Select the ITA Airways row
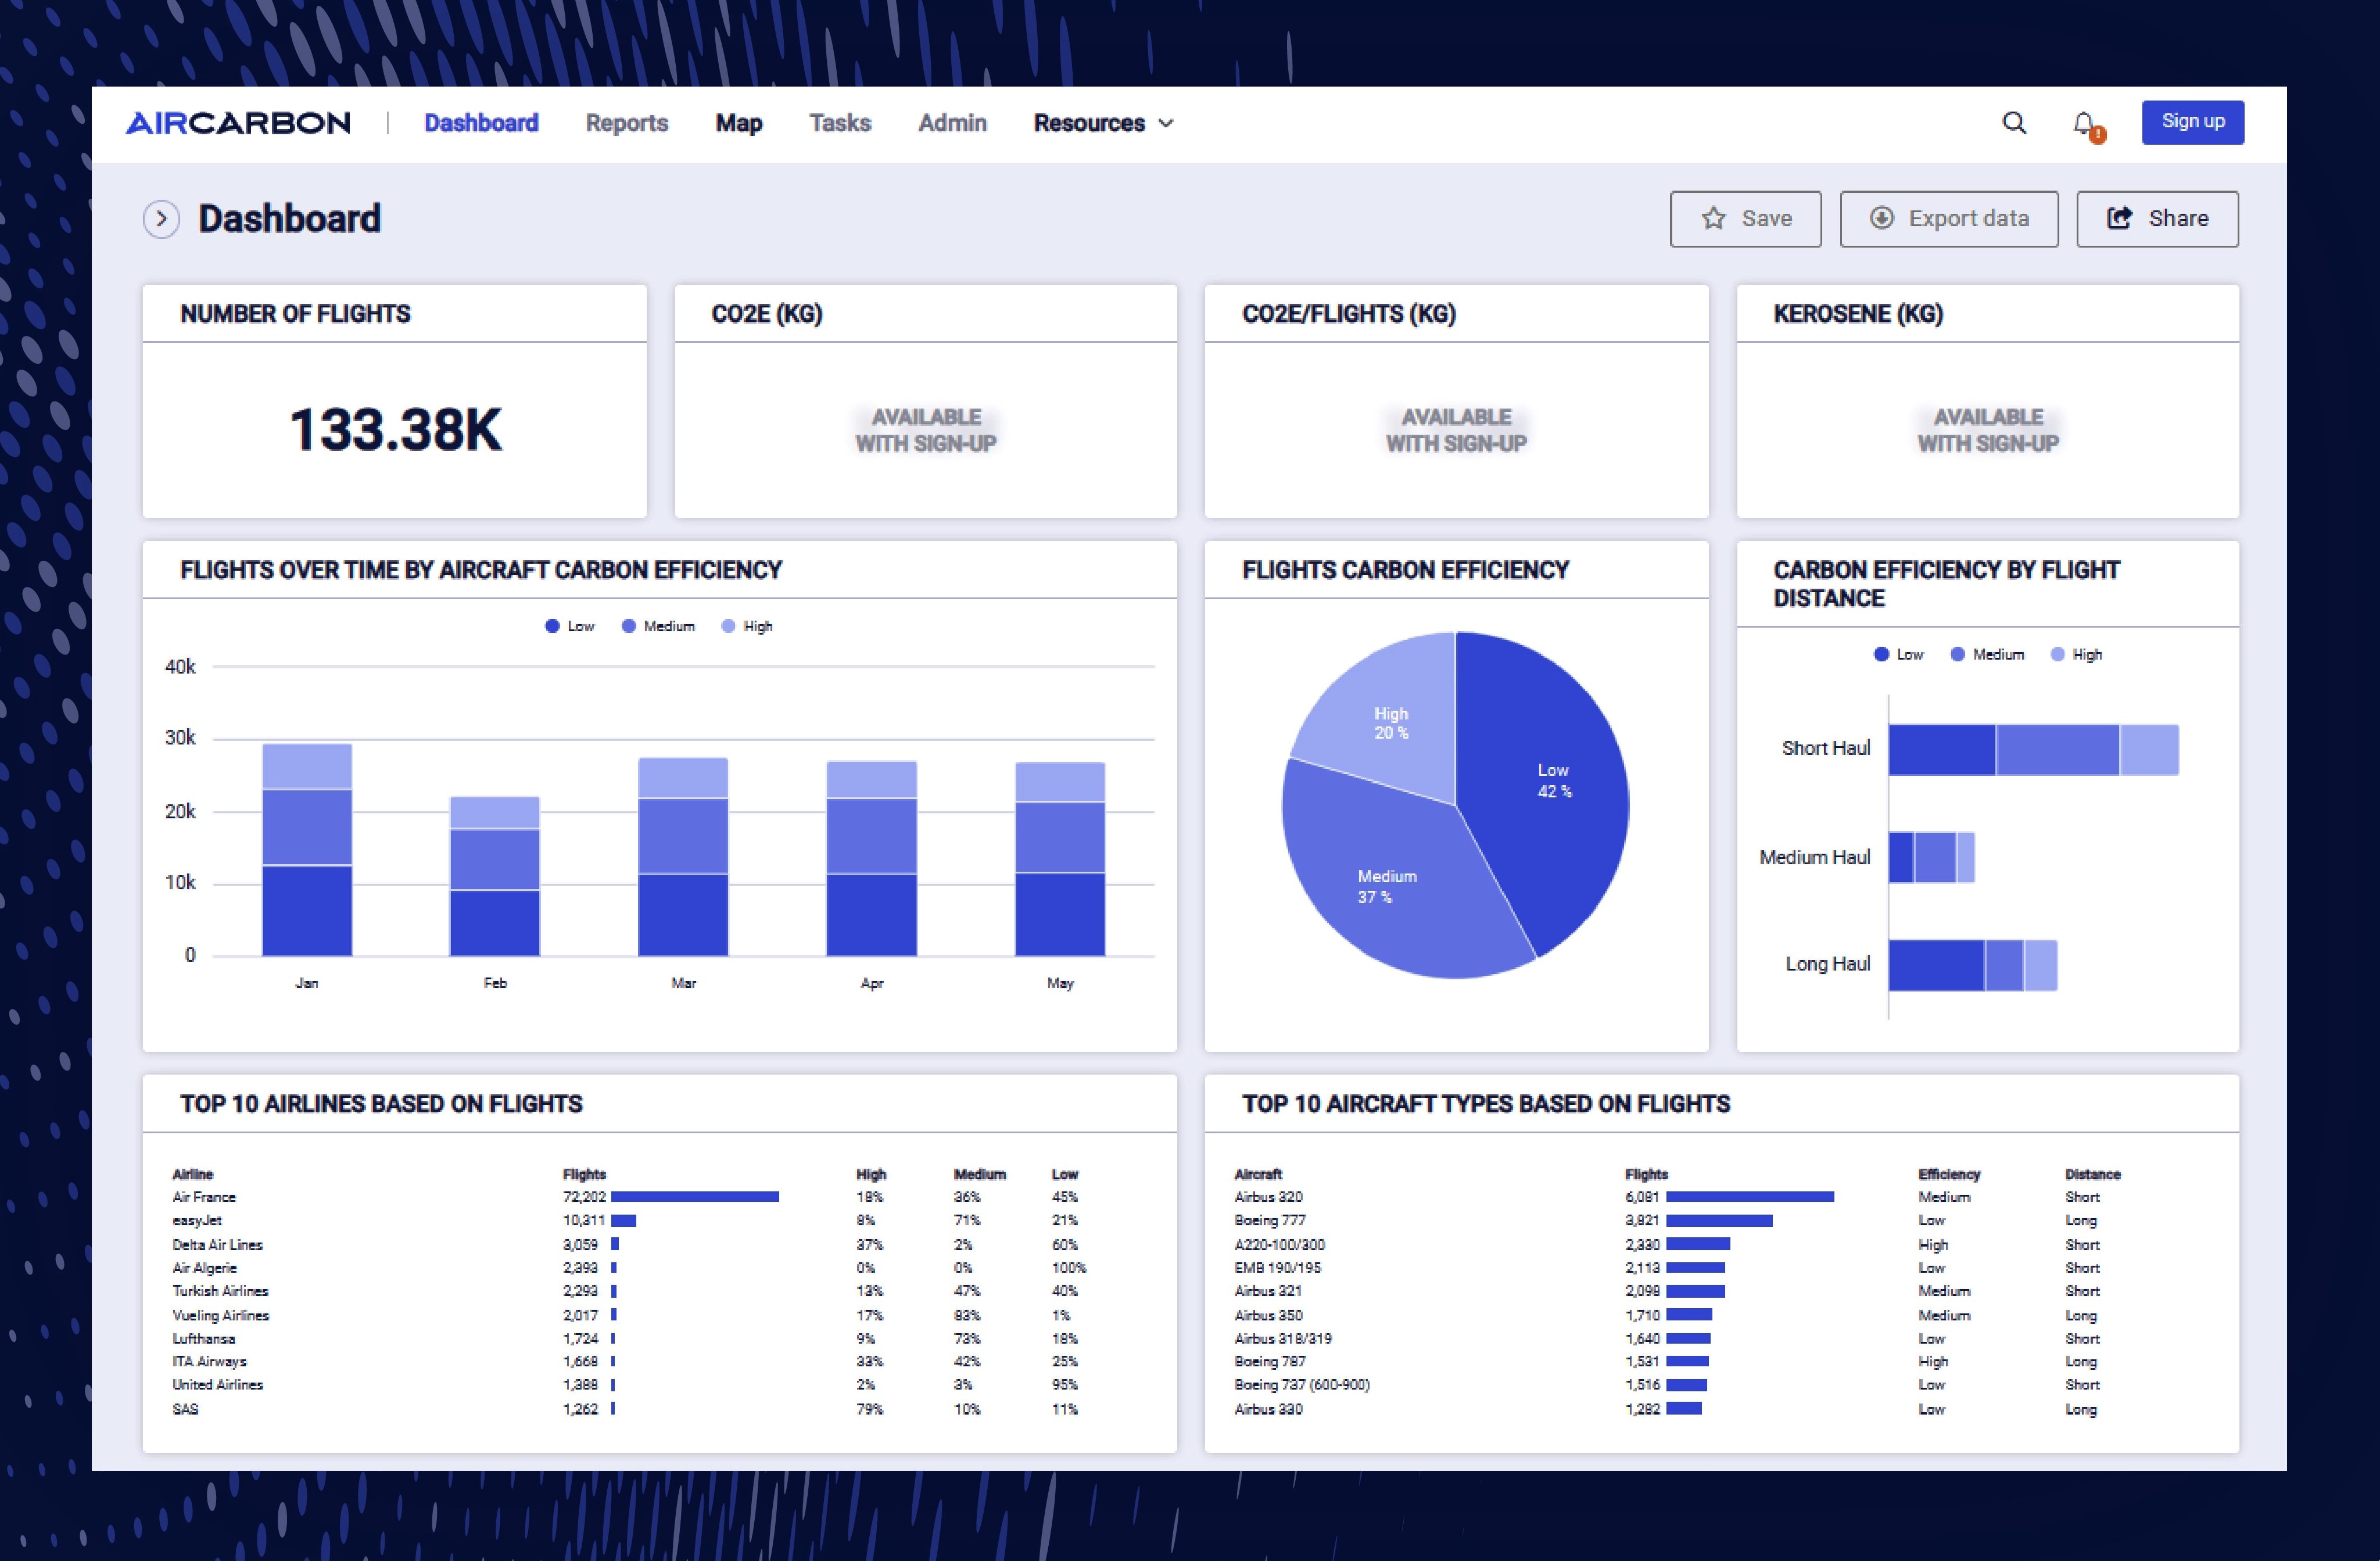The image size is (2380, 1561). (630, 1361)
